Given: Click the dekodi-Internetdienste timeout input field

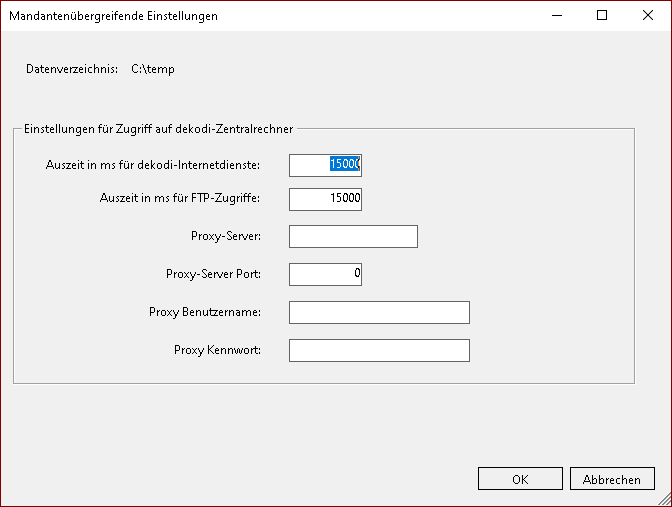Looking at the screenshot, I should tap(325, 165).
